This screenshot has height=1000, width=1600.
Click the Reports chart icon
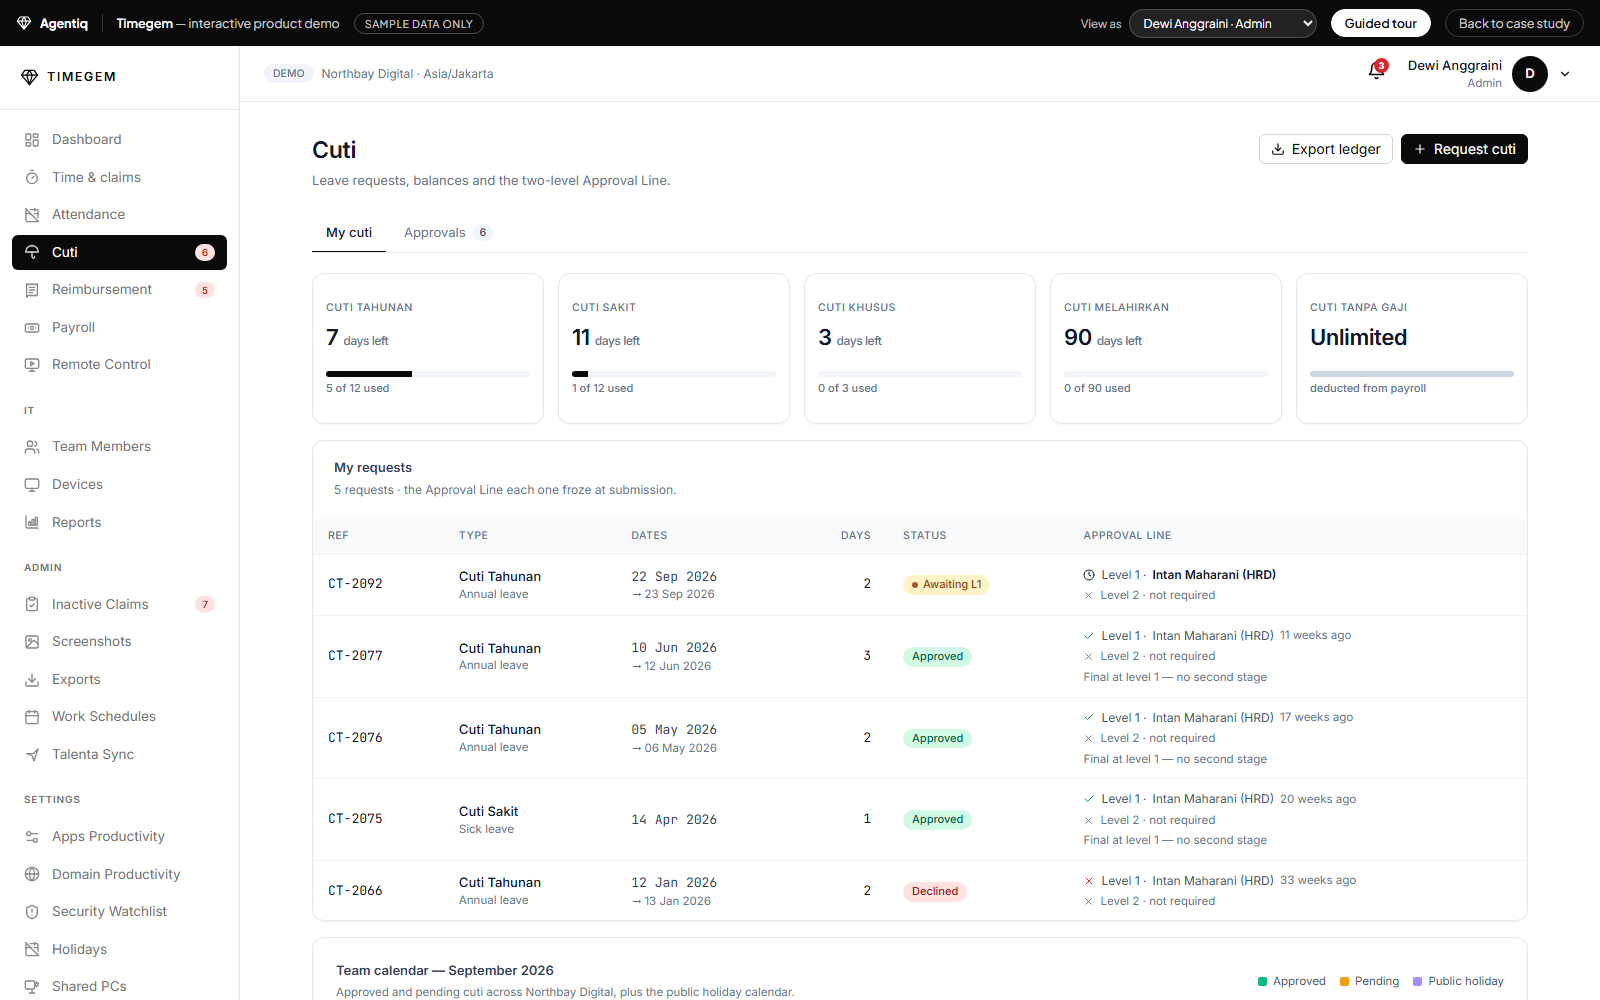pyautogui.click(x=32, y=522)
